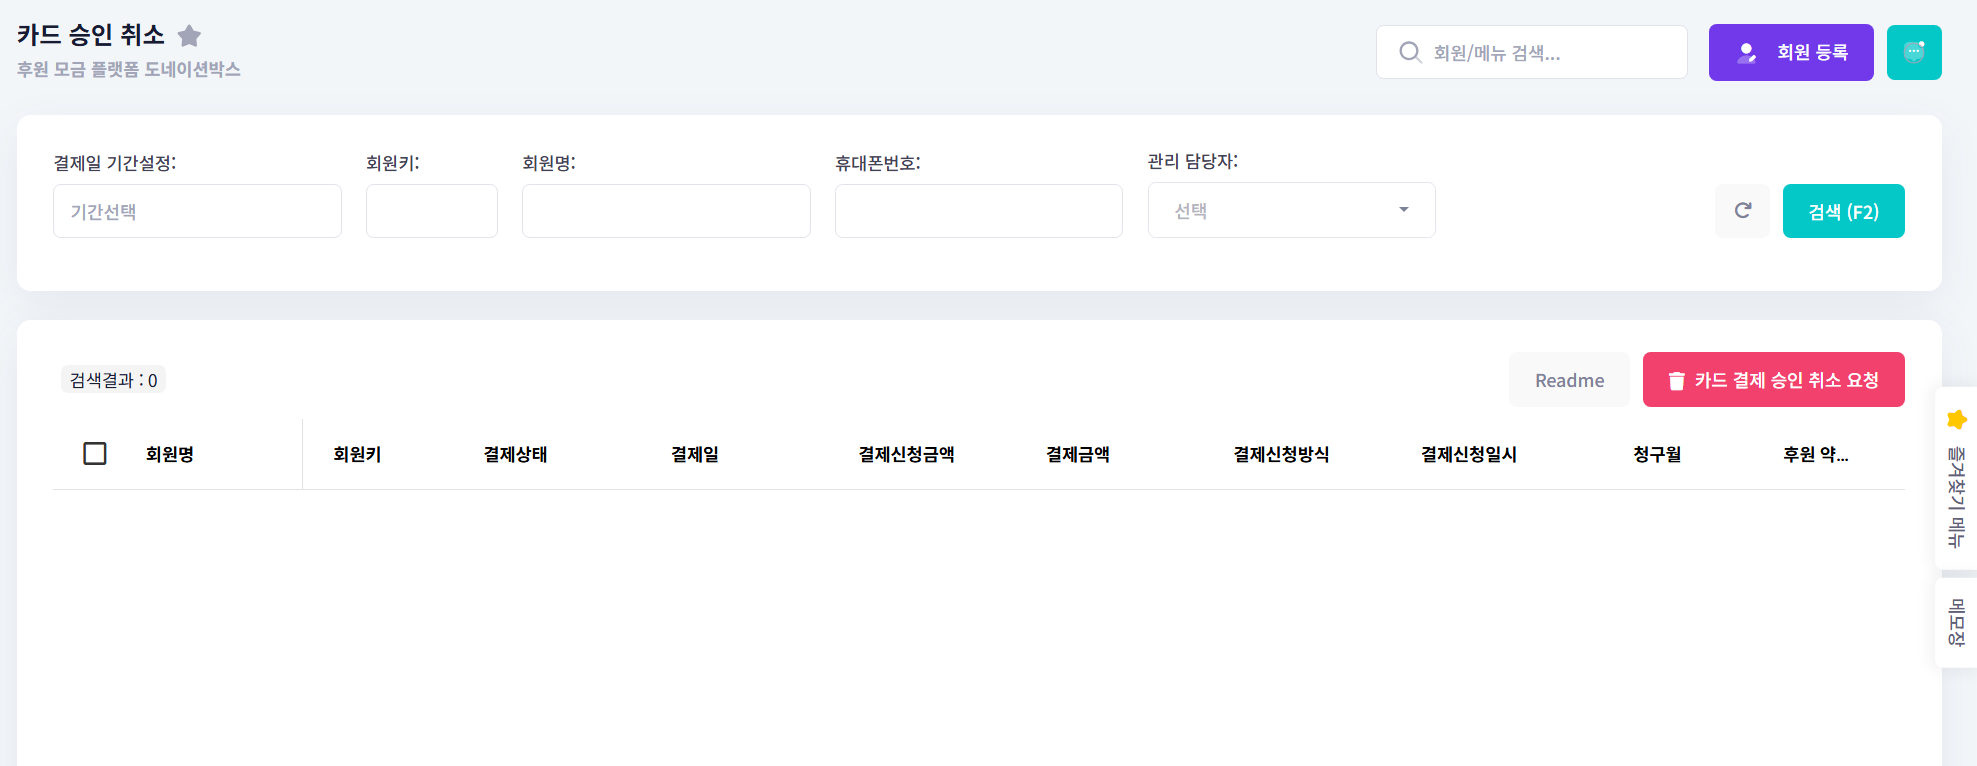This screenshot has height=766, width=1977.
Task: Sort by the 결제금액 column header
Action: pyautogui.click(x=1078, y=454)
